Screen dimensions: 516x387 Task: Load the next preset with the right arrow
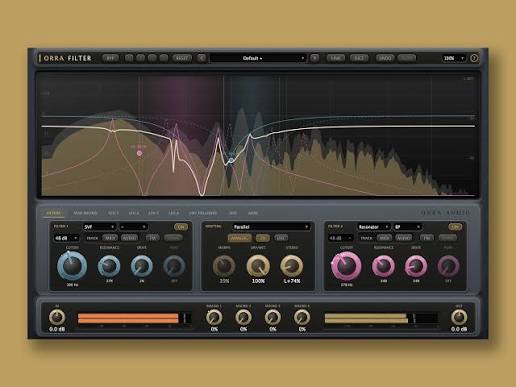(x=314, y=58)
